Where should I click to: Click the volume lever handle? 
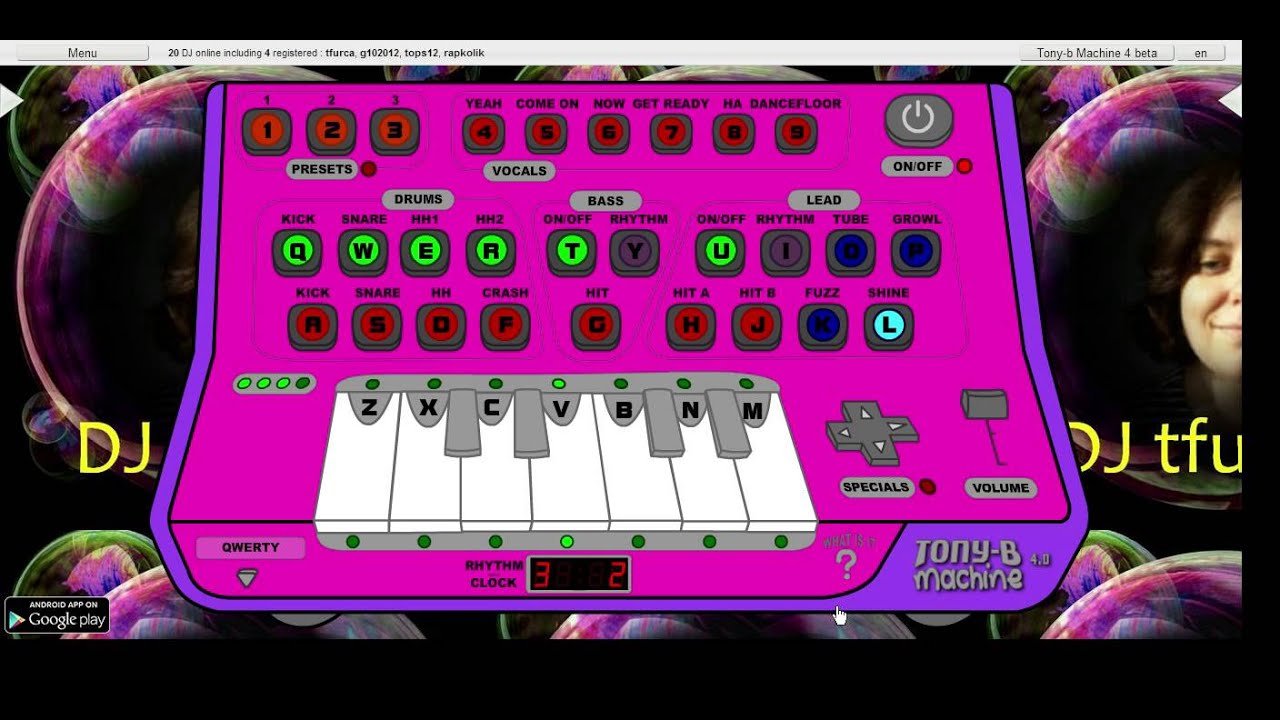tap(984, 405)
